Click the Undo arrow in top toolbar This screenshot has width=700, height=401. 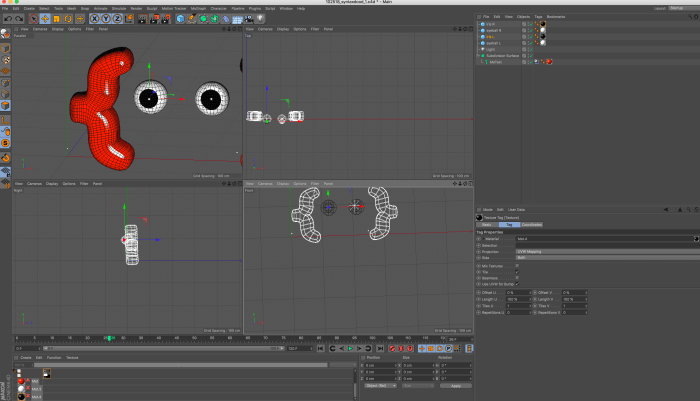(7, 18)
